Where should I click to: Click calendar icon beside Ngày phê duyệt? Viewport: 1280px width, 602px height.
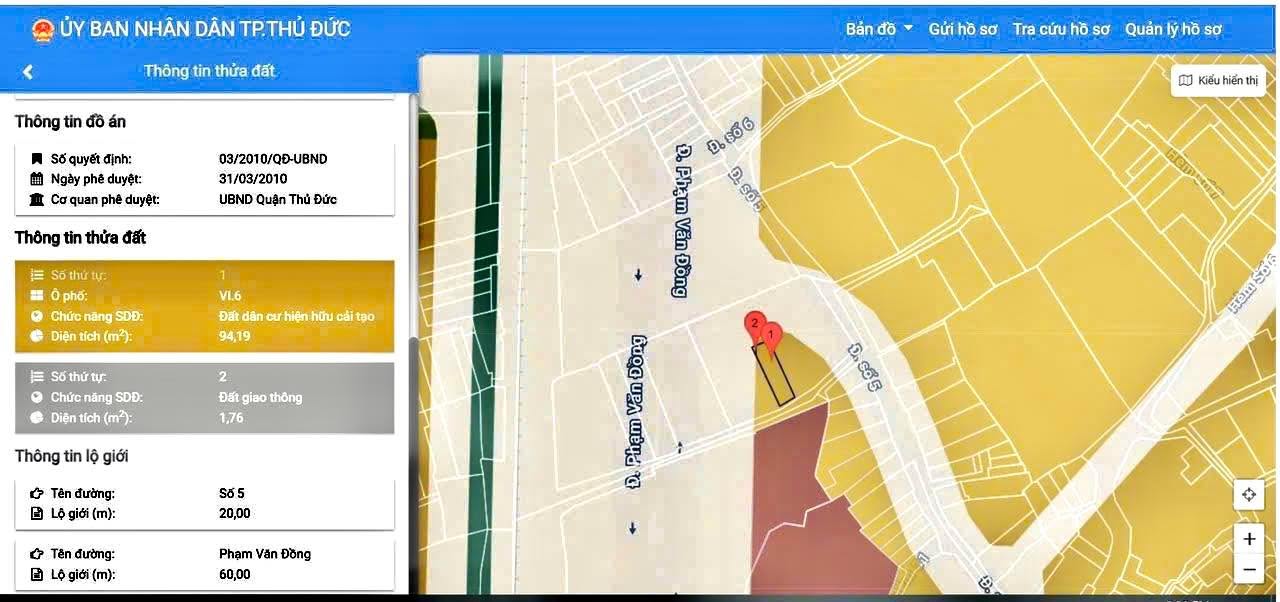(x=37, y=179)
